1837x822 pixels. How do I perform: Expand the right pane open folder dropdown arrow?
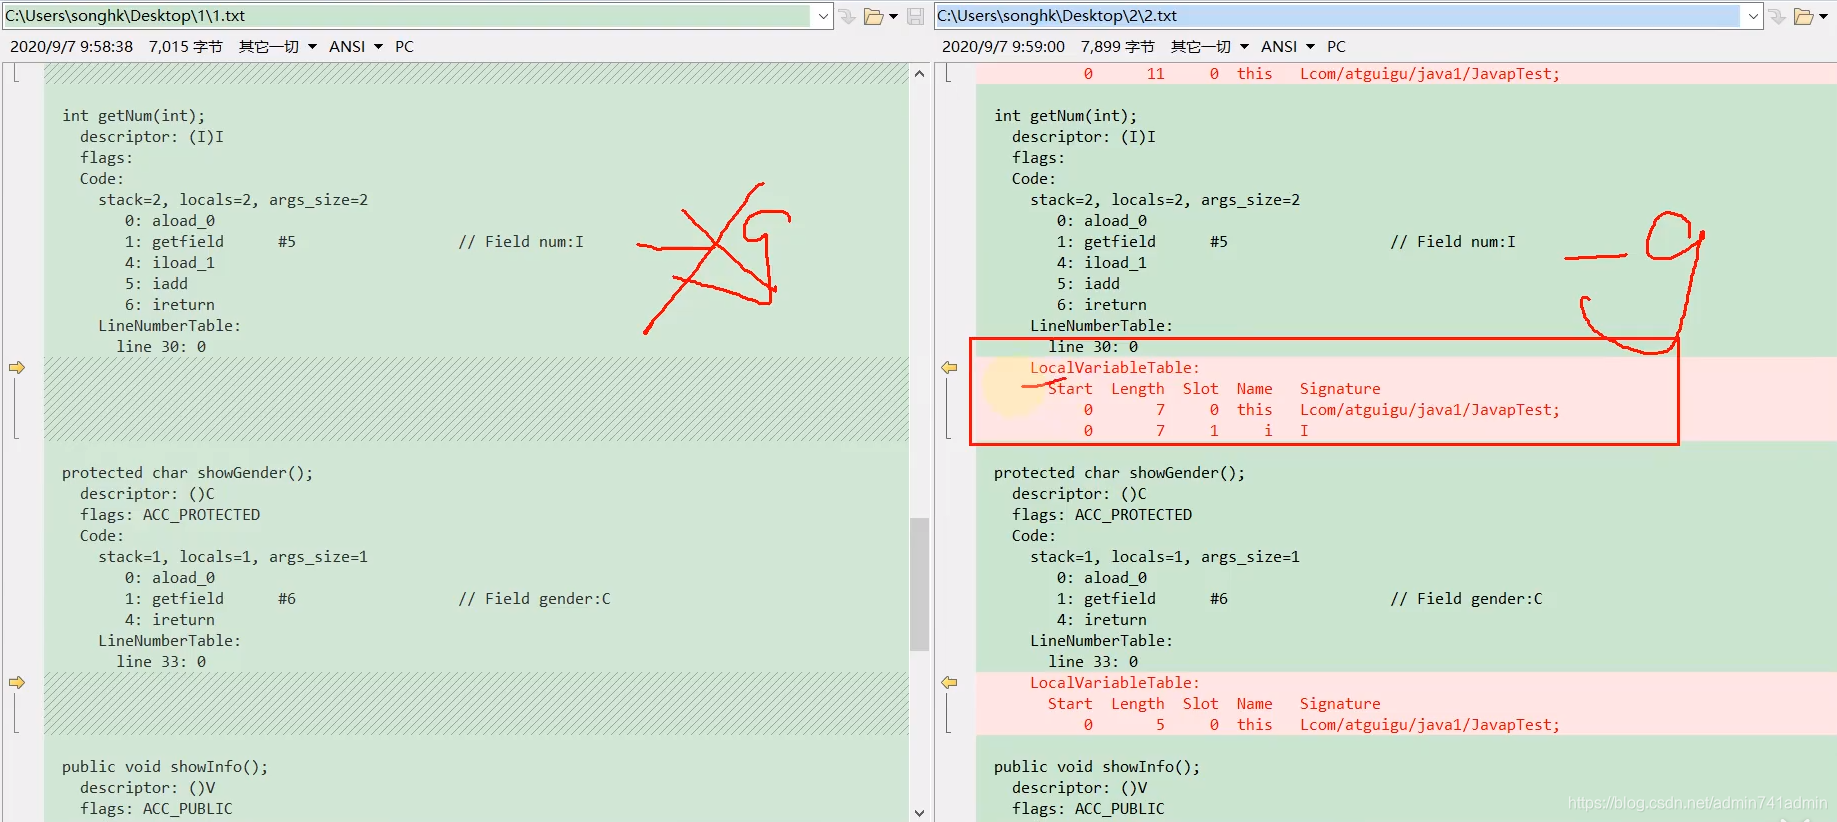[x=1823, y=16]
